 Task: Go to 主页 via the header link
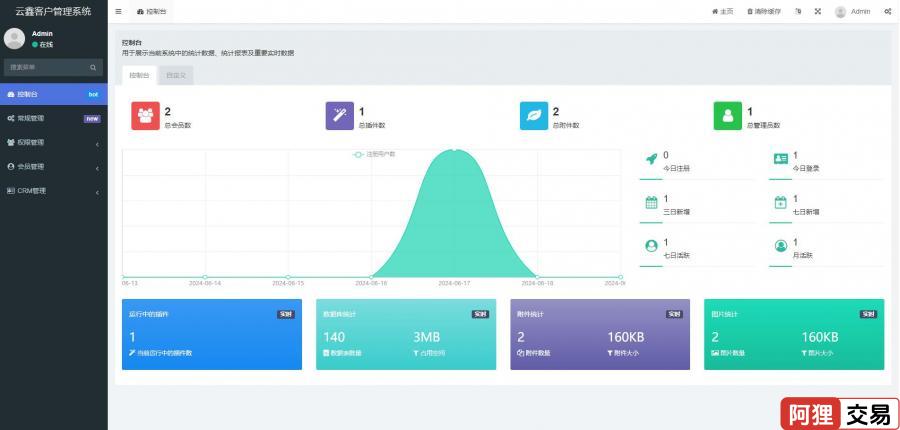(x=722, y=11)
